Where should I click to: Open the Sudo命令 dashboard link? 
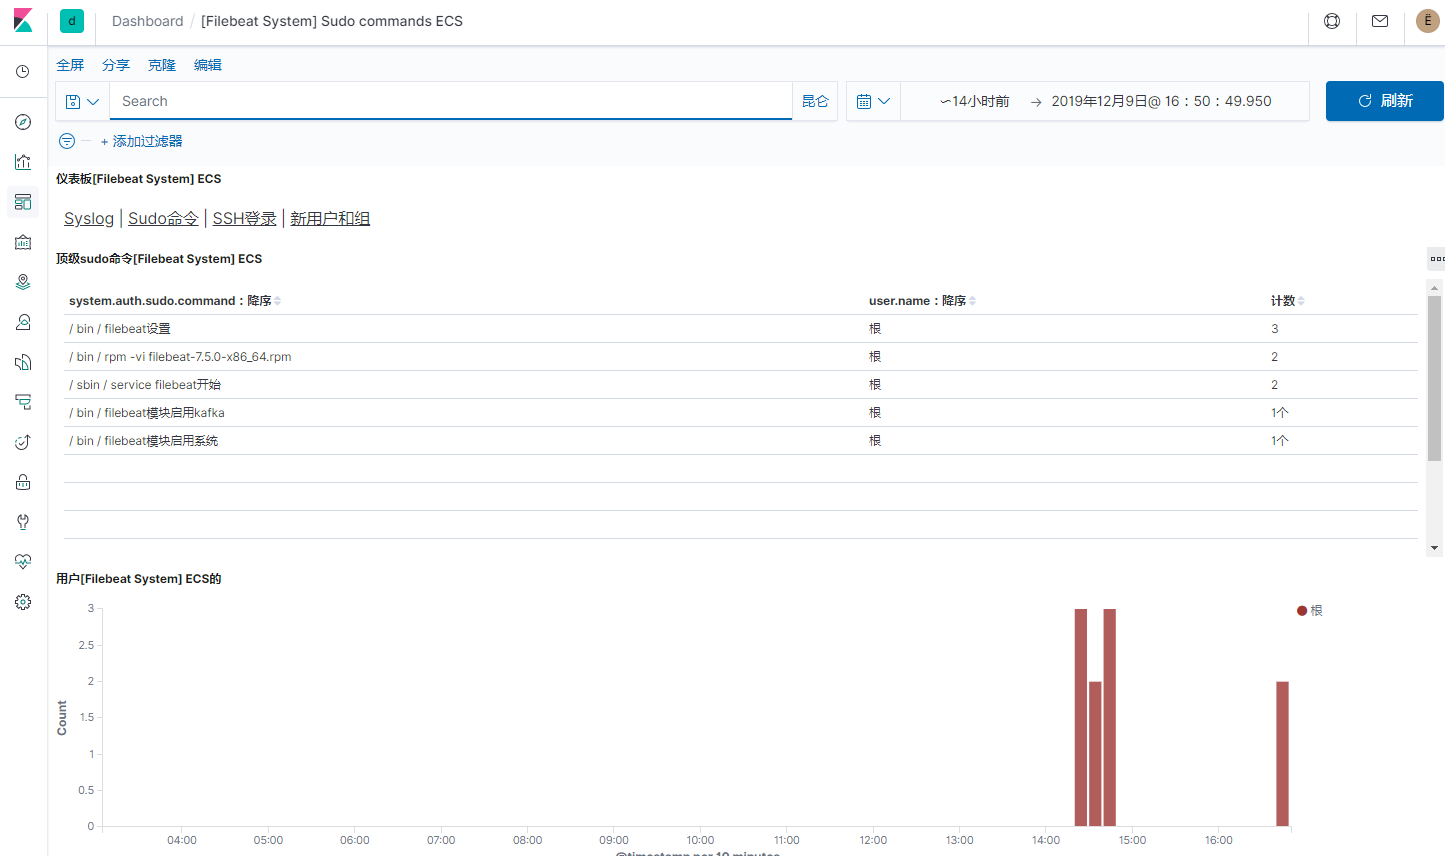click(163, 218)
